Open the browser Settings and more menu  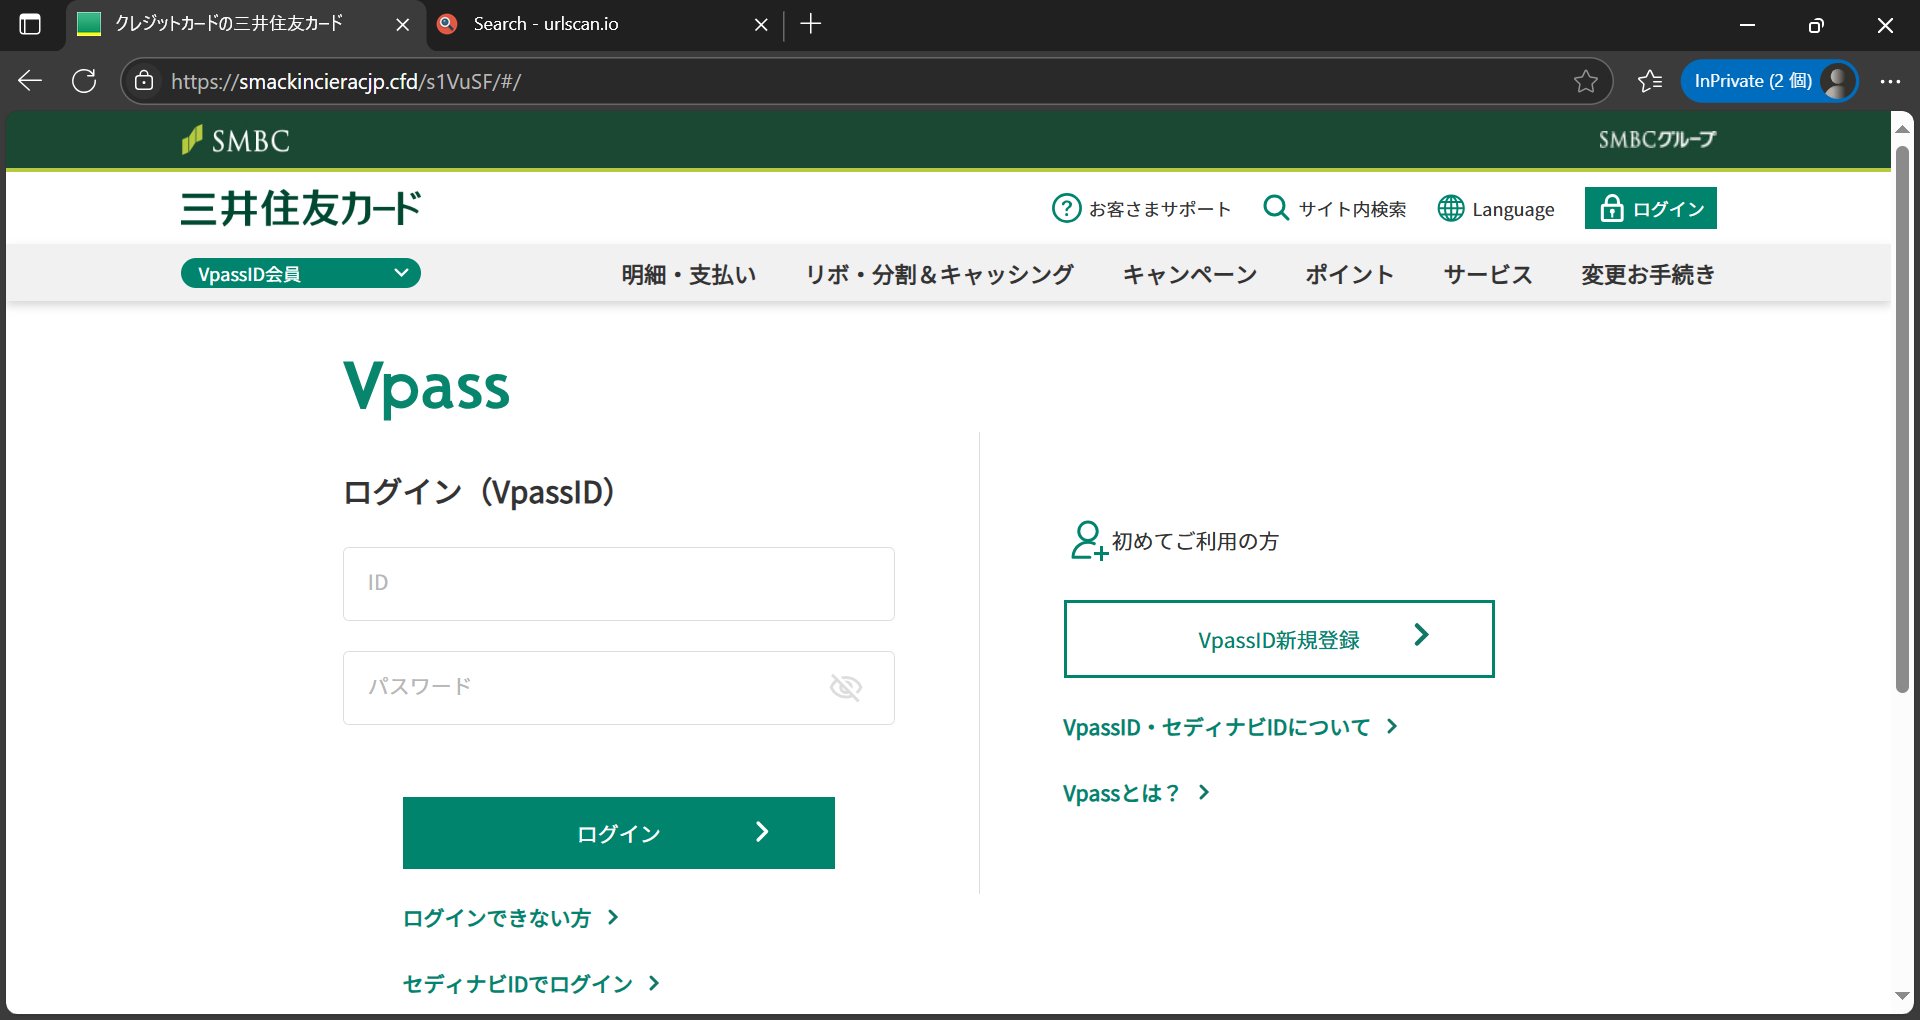pos(1890,81)
